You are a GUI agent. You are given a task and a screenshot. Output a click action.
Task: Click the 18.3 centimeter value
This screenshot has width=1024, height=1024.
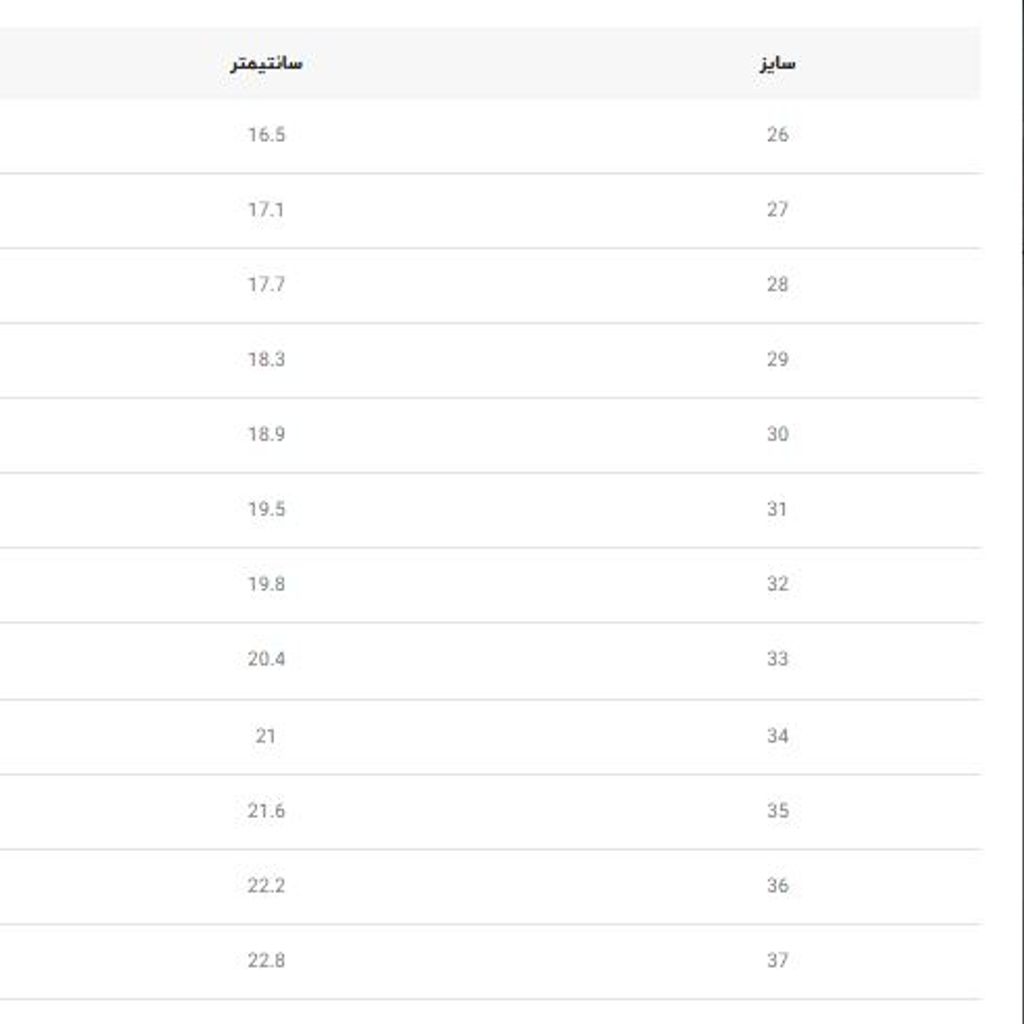(x=266, y=360)
